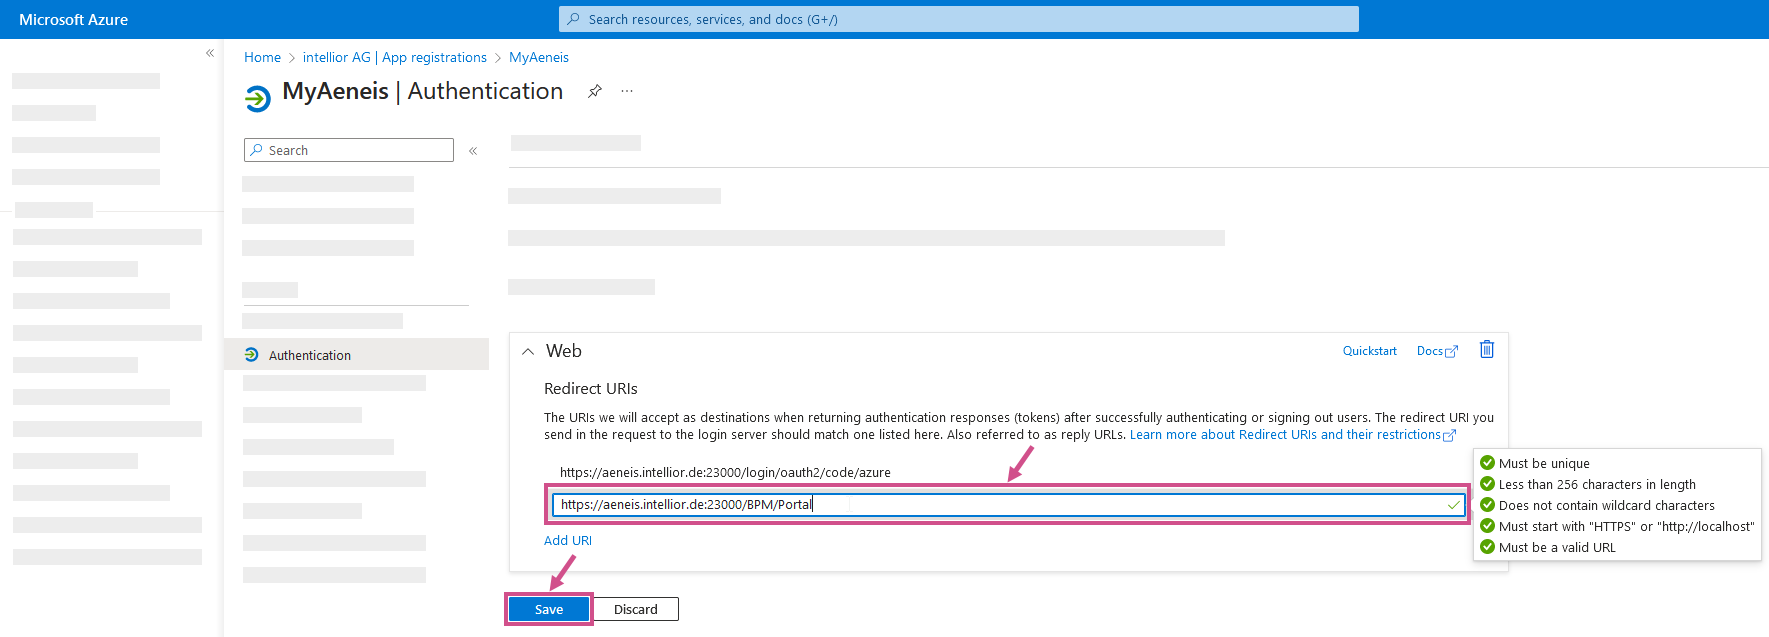The image size is (1769, 637).
Task: Discard the authentication changes
Action: tap(635, 609)
